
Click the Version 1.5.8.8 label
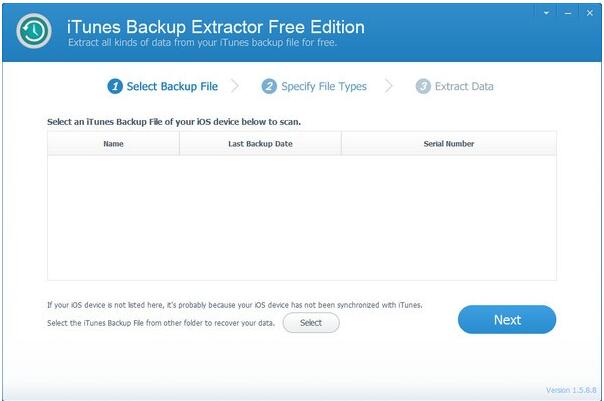tap(571, 390)
